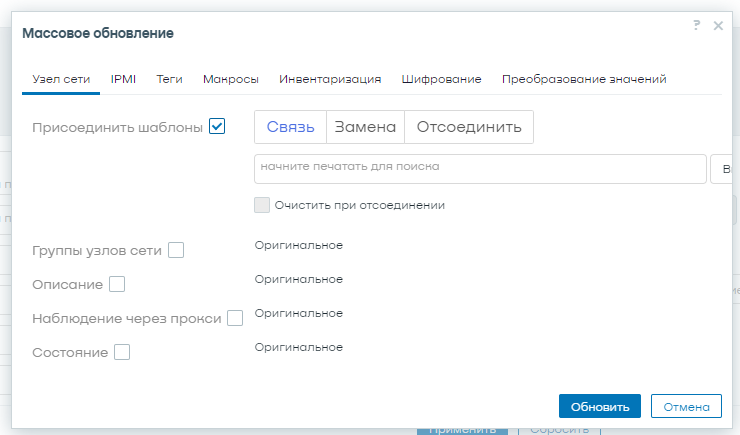Image resolution: width=740 pixels, height=435 pixels.
Task: Click the Отмена button
Action: tap(686, 406)
